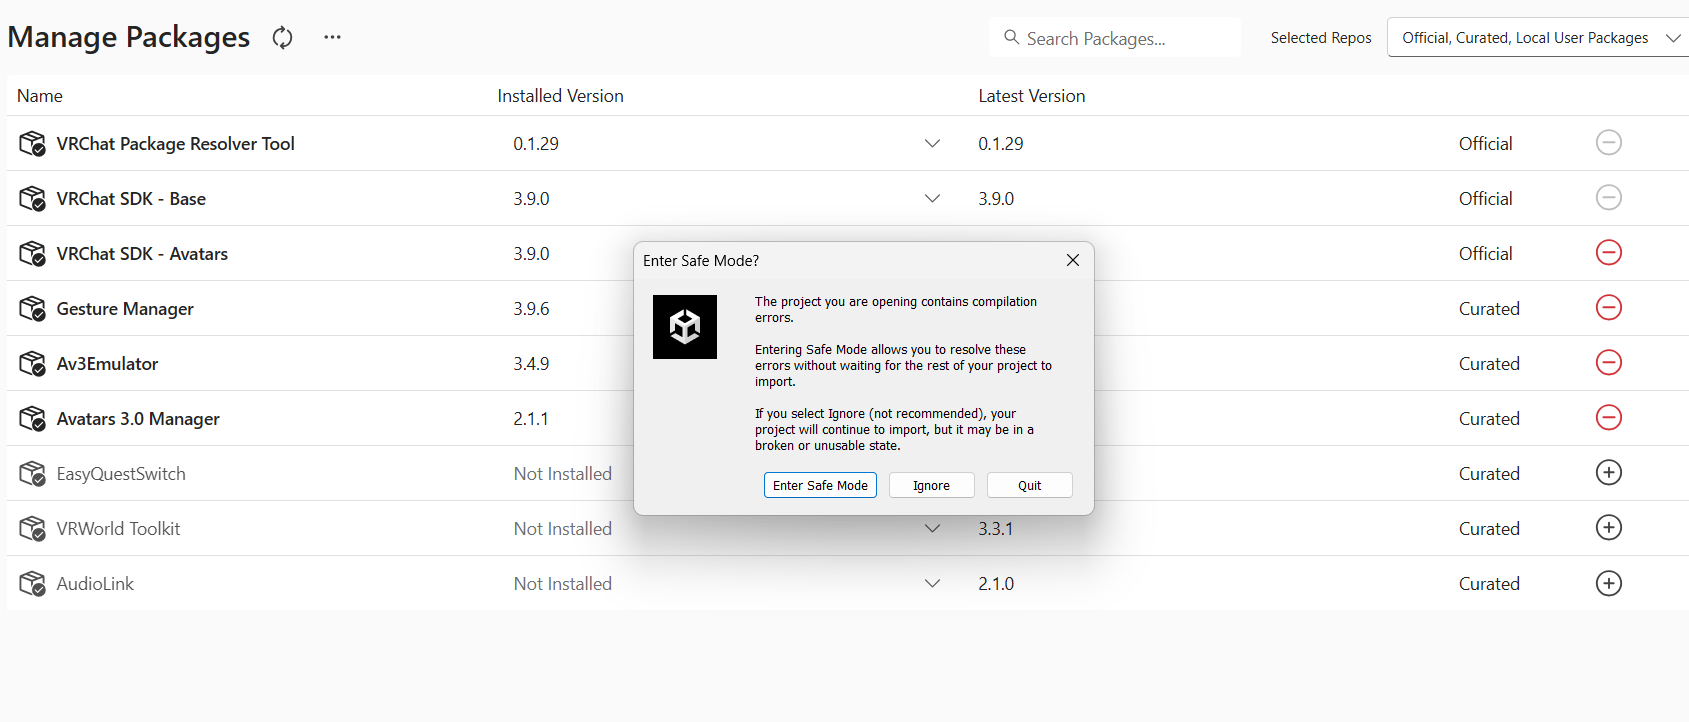Open the three-dots more options menu
This screenshot has width=1689, height=722.
332,38
